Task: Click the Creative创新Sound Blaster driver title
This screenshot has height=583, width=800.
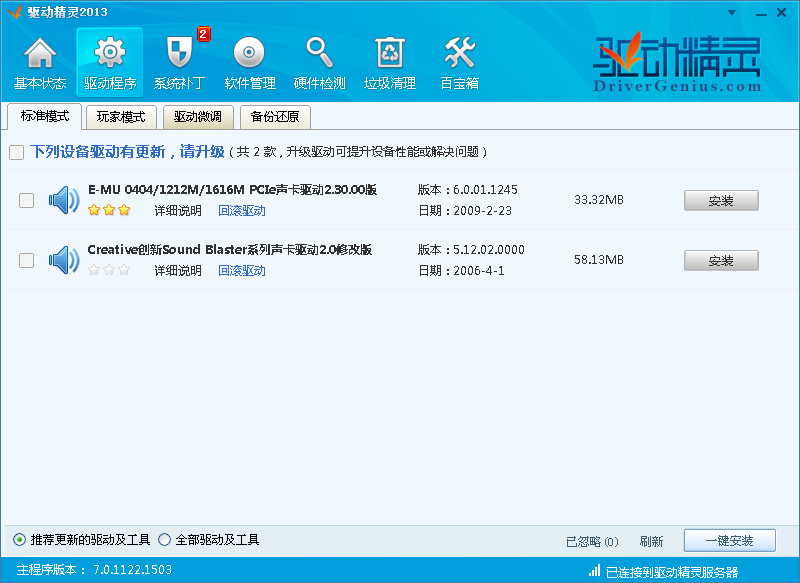Action: coord(230,249)
